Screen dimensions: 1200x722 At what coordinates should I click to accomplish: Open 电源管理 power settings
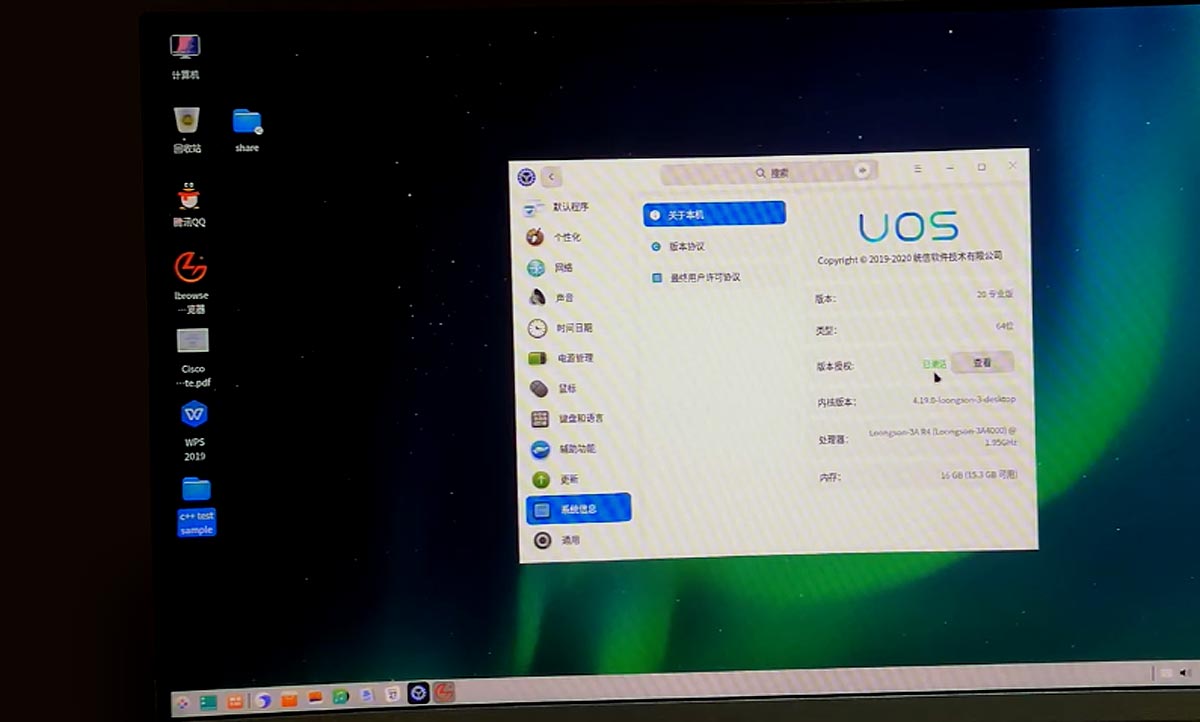tap(577, 358)
